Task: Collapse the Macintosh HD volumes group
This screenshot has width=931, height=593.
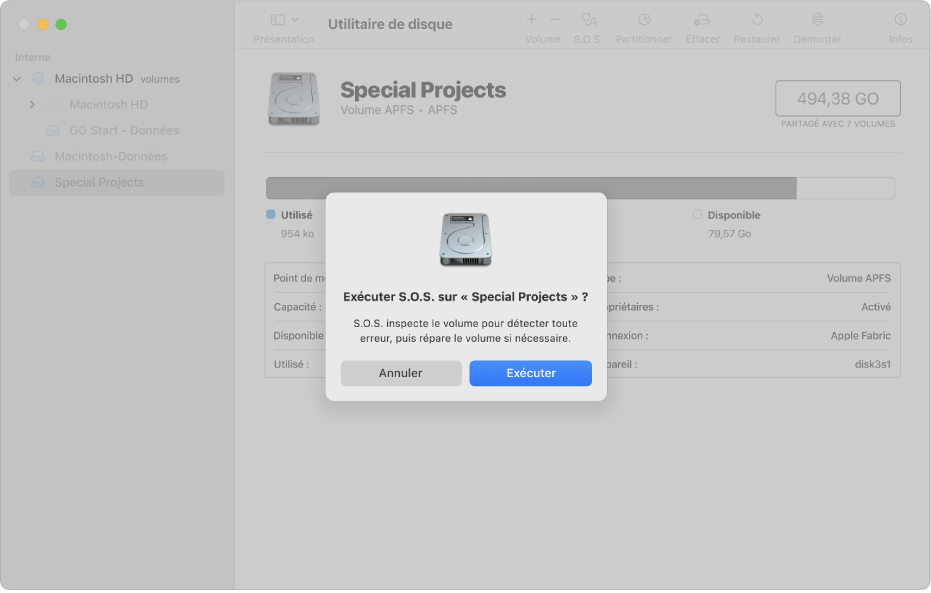Action: [17, 79]
